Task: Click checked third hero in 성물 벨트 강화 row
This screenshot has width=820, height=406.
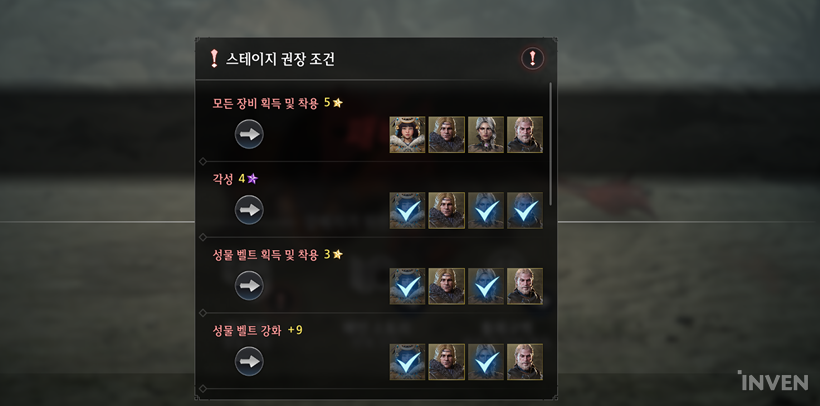Action: [486, 362]
